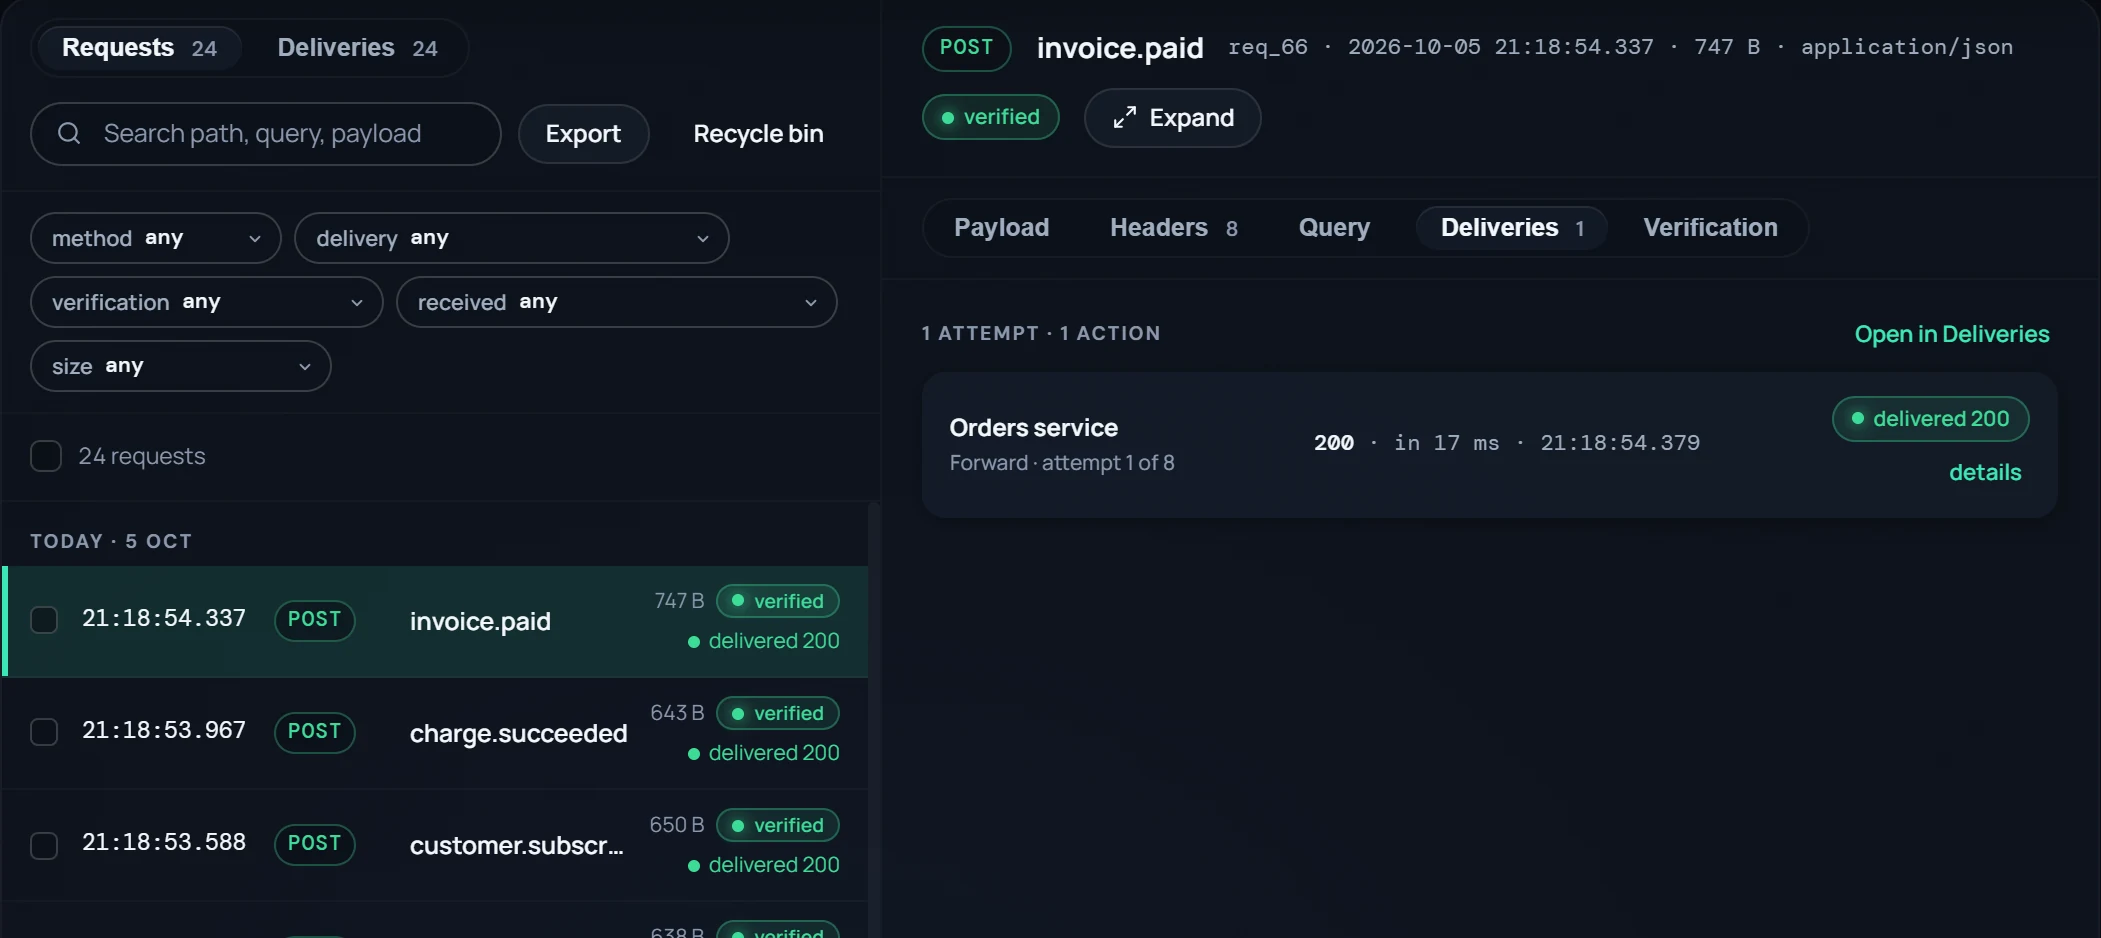
Task: Click the green dot in delivered 200 badge of Orders service
Action: pos(1857,419)
